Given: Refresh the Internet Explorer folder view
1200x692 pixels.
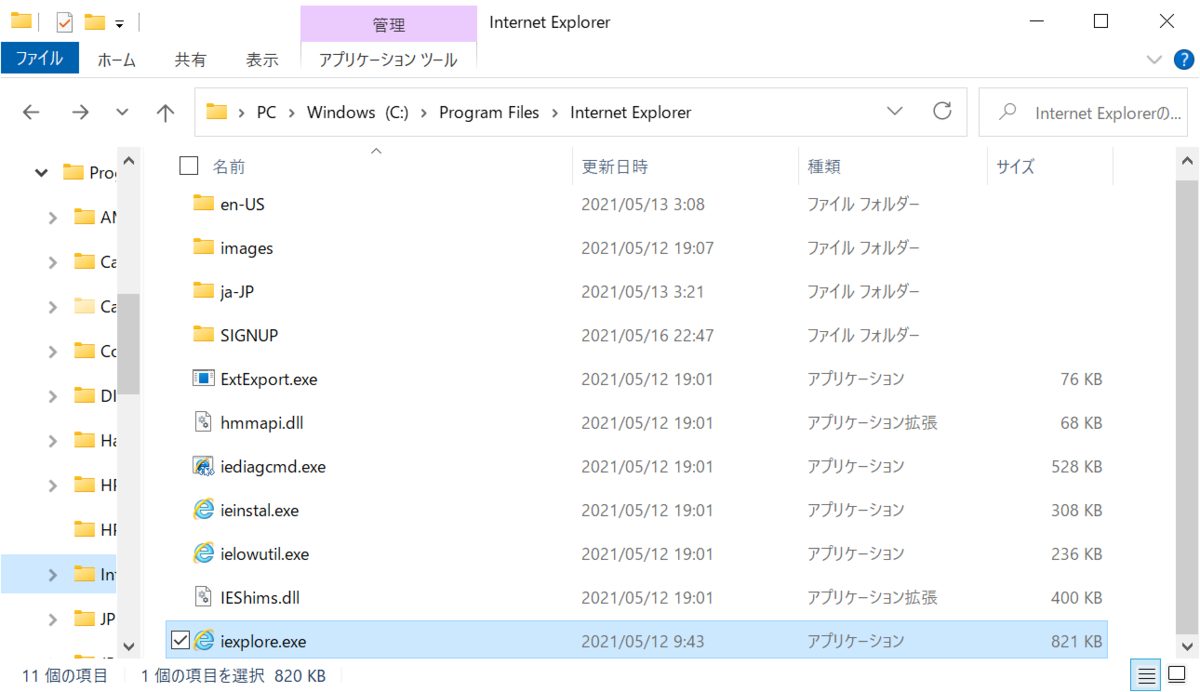Looking at the screenshot, I should click(942, 112).
